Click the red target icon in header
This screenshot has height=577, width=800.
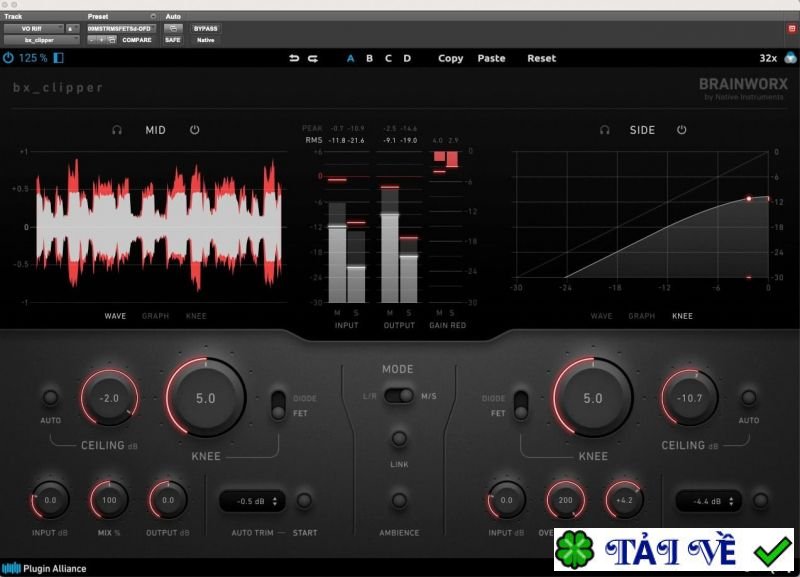click(791, 29)
